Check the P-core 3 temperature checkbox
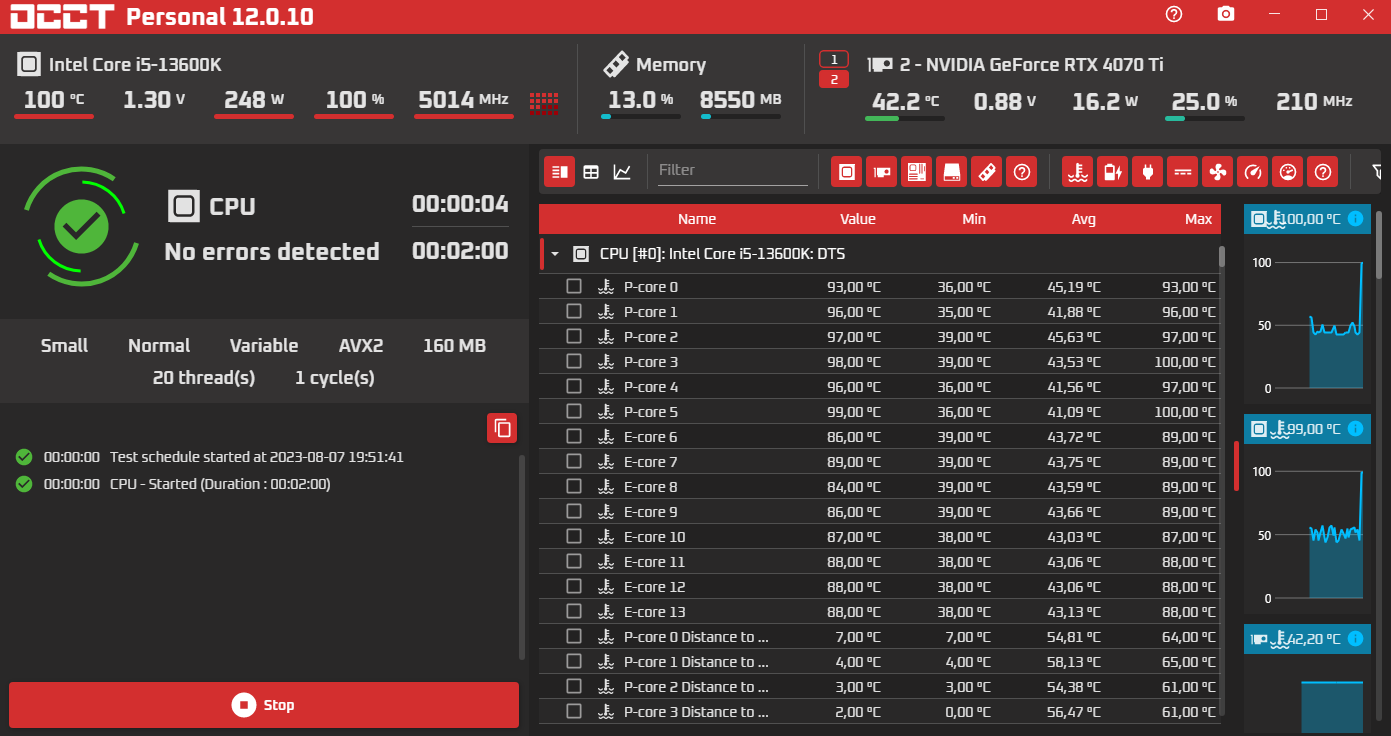The width and height of the screenshot is (1391, 736). click(574, 361)
